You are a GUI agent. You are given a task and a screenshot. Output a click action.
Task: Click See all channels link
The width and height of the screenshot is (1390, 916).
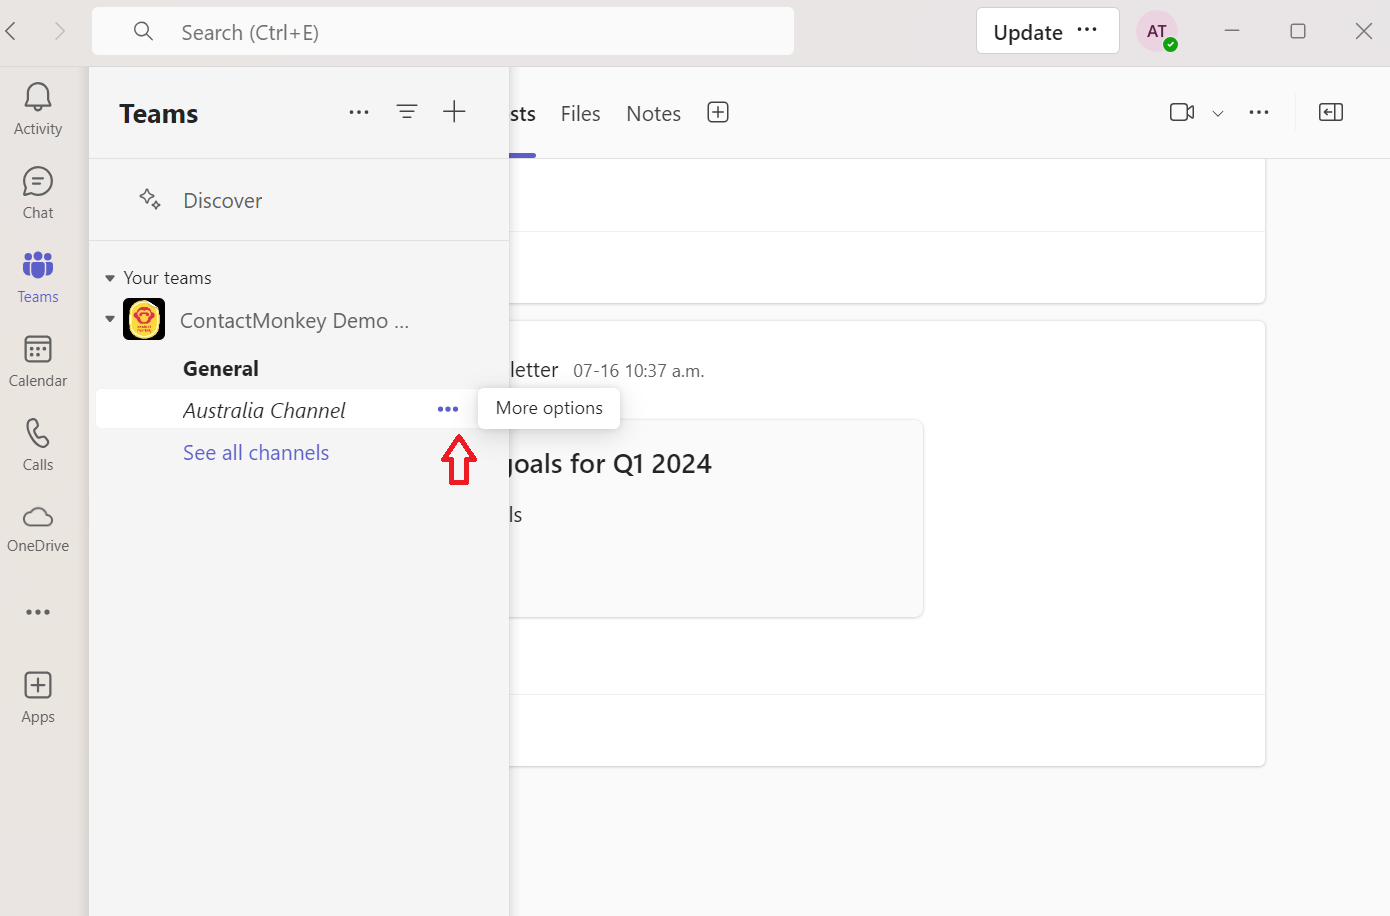(x=256, y=452)
